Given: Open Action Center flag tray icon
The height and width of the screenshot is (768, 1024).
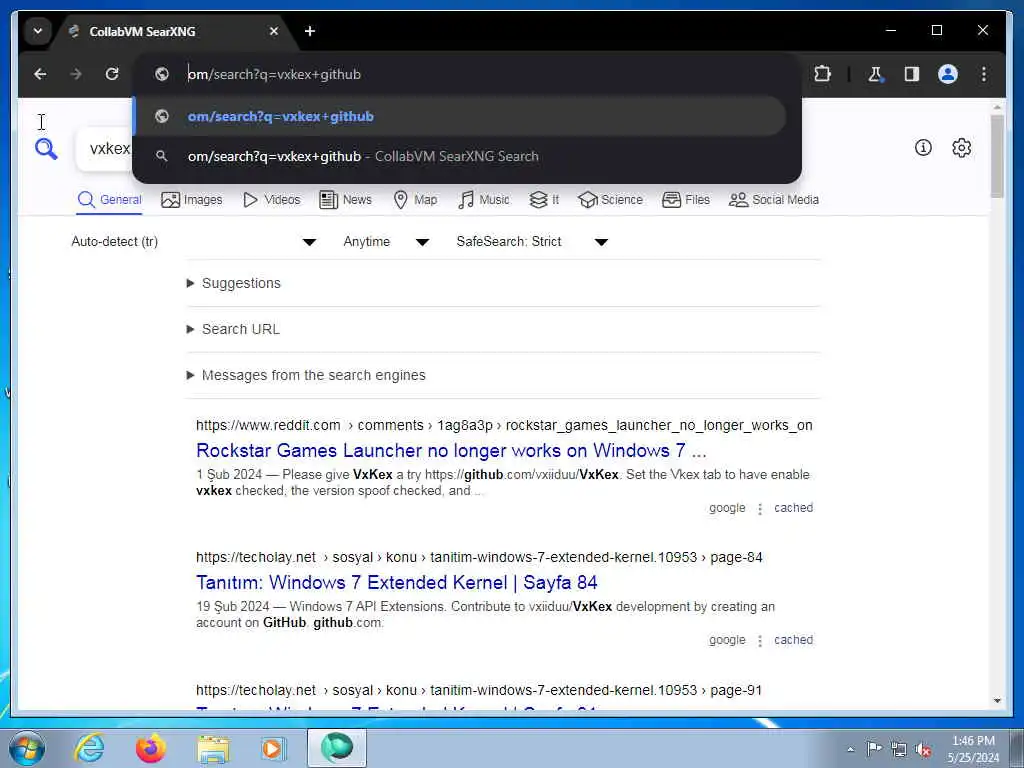Looking at the screenshot, I should 874,748.
